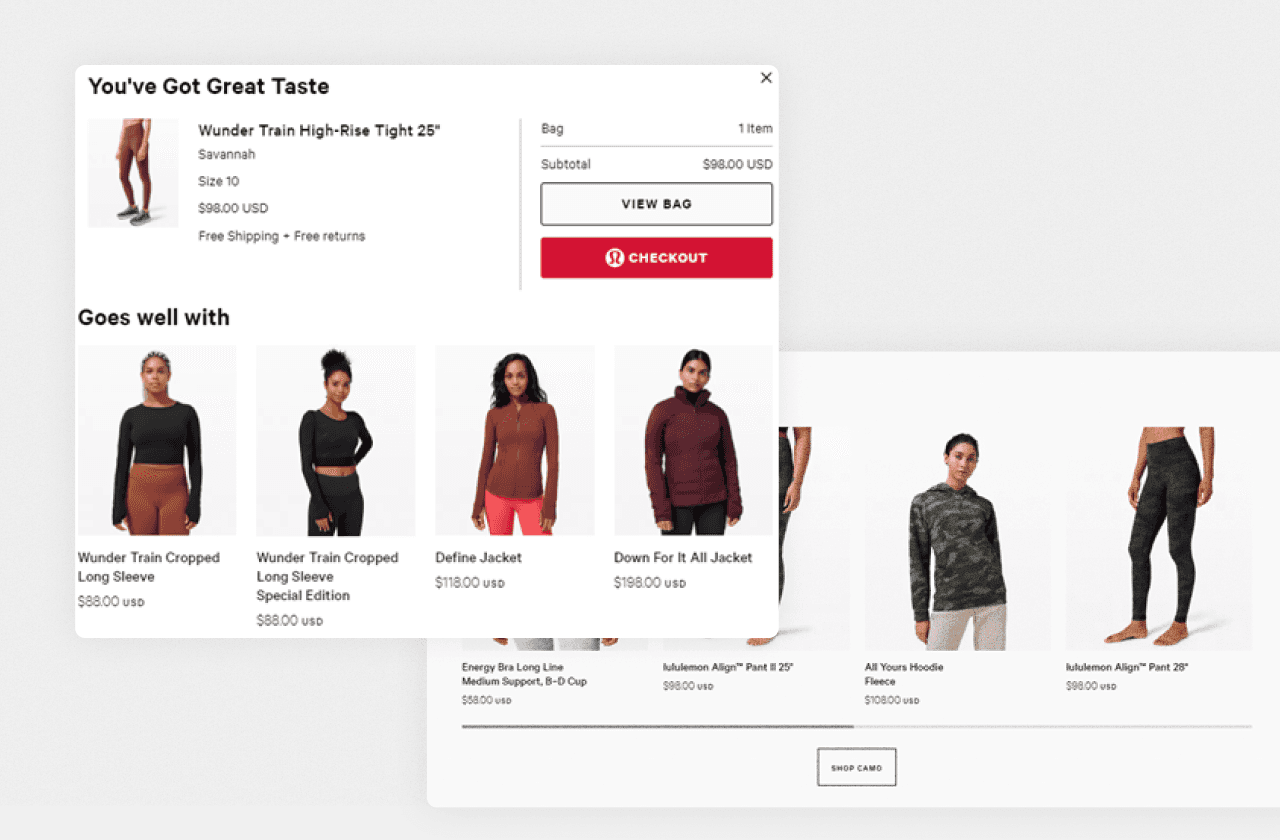Viewport: 1280px width, 840px height.
Task: Open the All Yours Hoodie Fleece image
Action: (x=957, y=539)
